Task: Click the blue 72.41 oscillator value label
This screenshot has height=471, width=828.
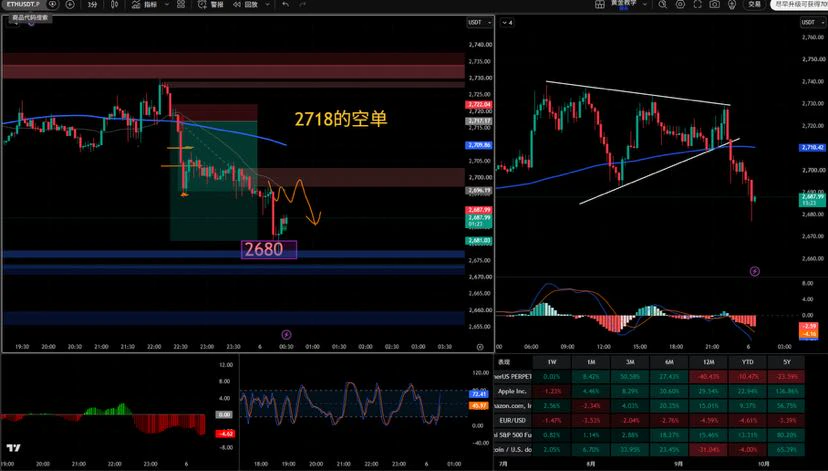Action: point(478,394)
